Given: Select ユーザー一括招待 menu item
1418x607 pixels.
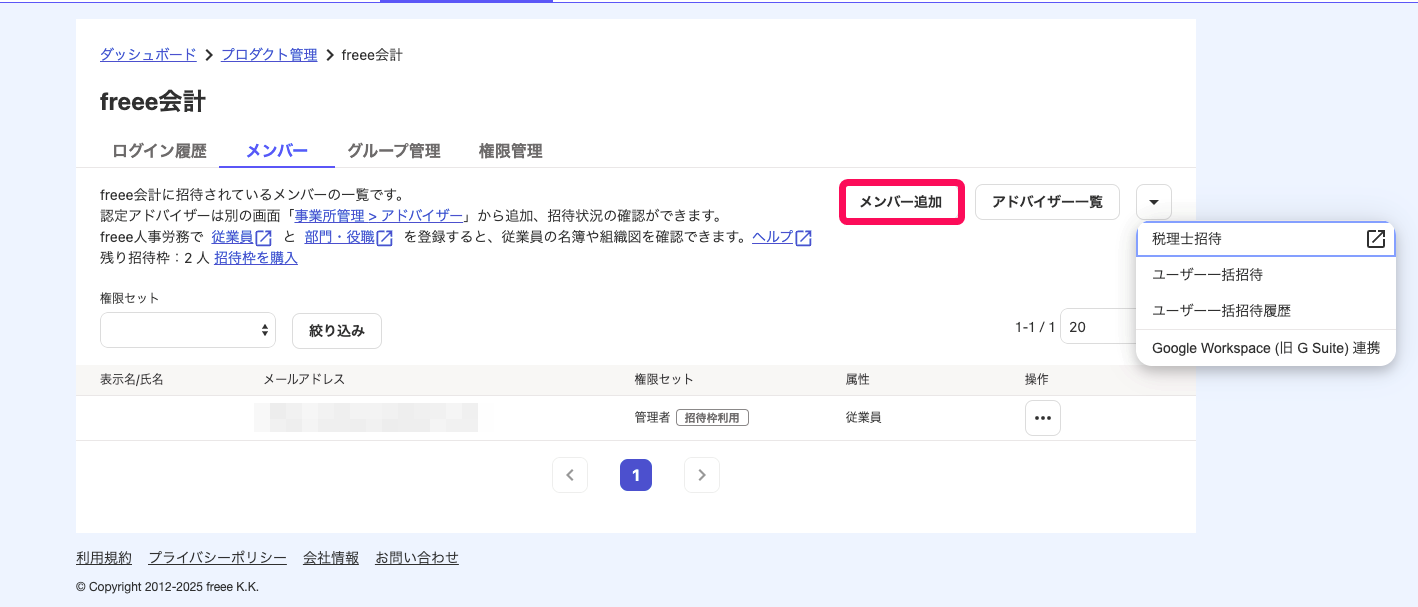Looking at the screenshot, I should click(1266, 275).
